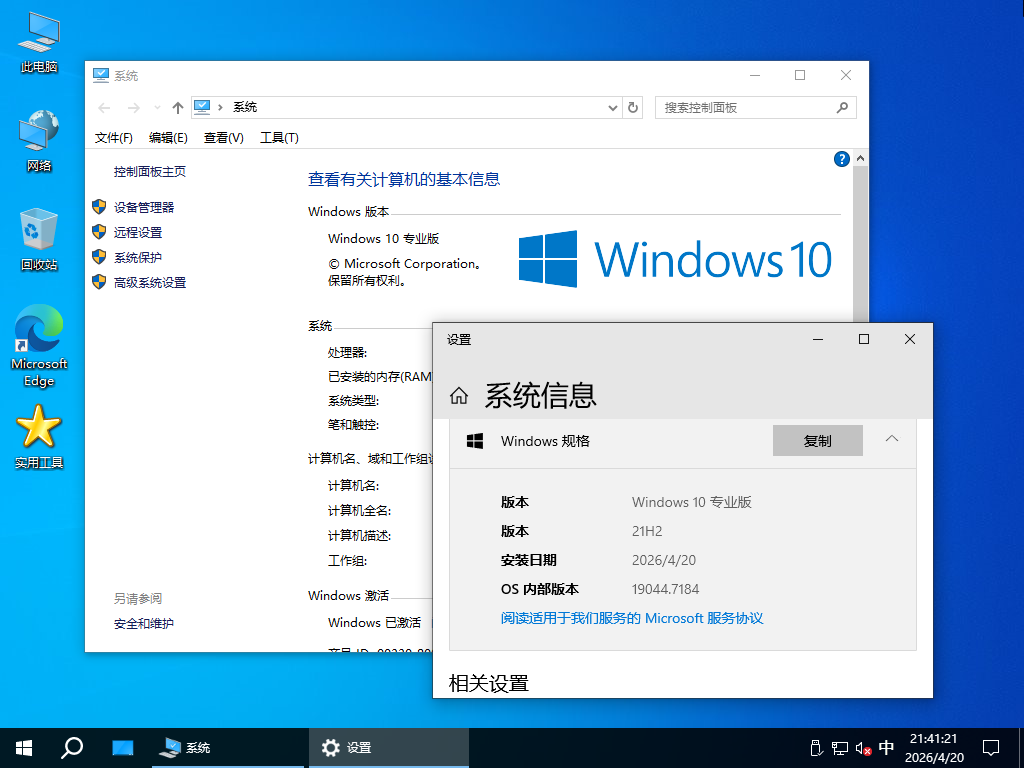The height and width of the screenshot is (768, 1024).
Task: Click the scroll-up arrow in 系统 window
Action: [861, 159]
